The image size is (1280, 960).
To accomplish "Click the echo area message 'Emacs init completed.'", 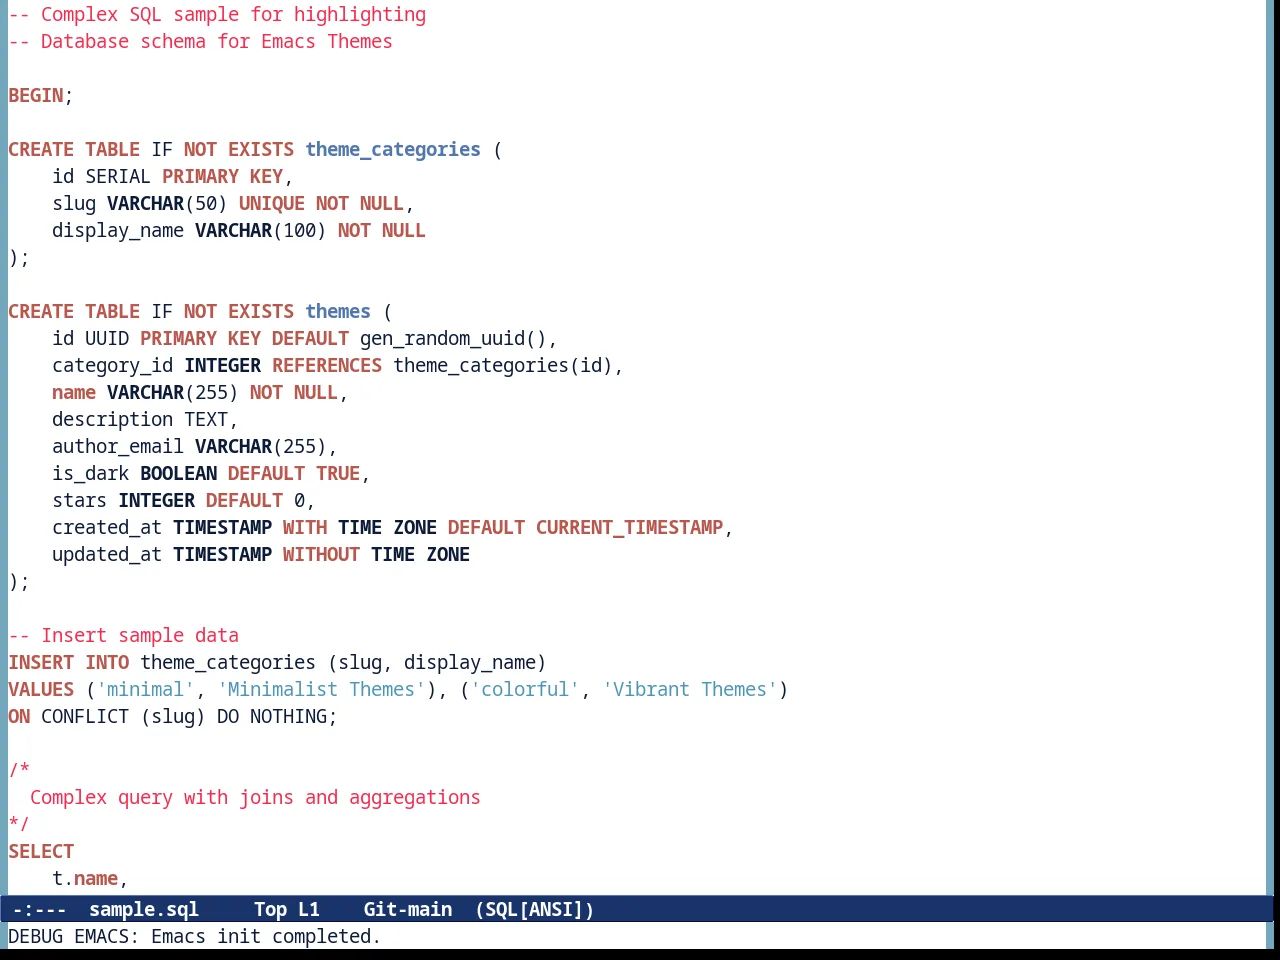I will pos(266,936).
